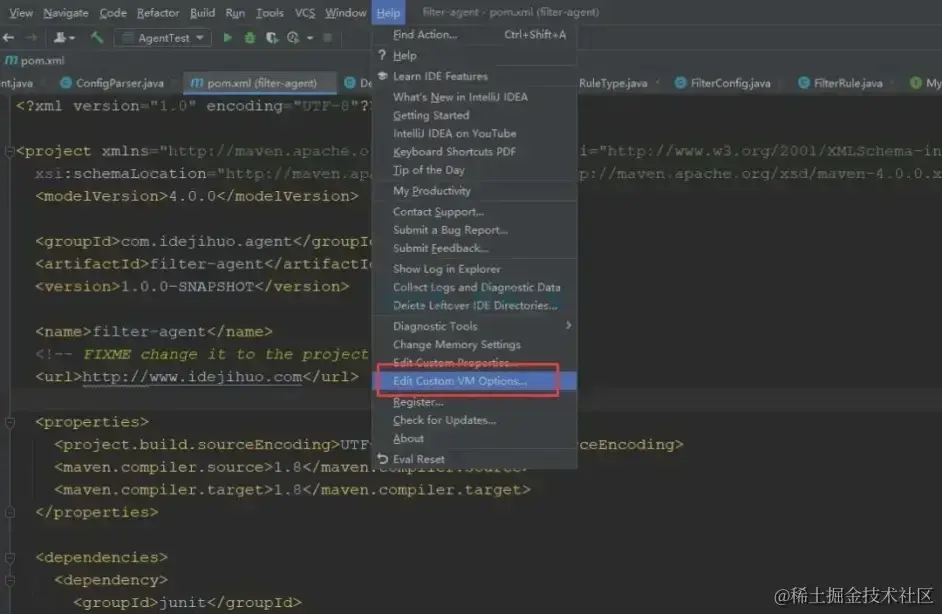Choose Register in Help menu
Screen dimensions: 942x614
(x=475, y=402)
